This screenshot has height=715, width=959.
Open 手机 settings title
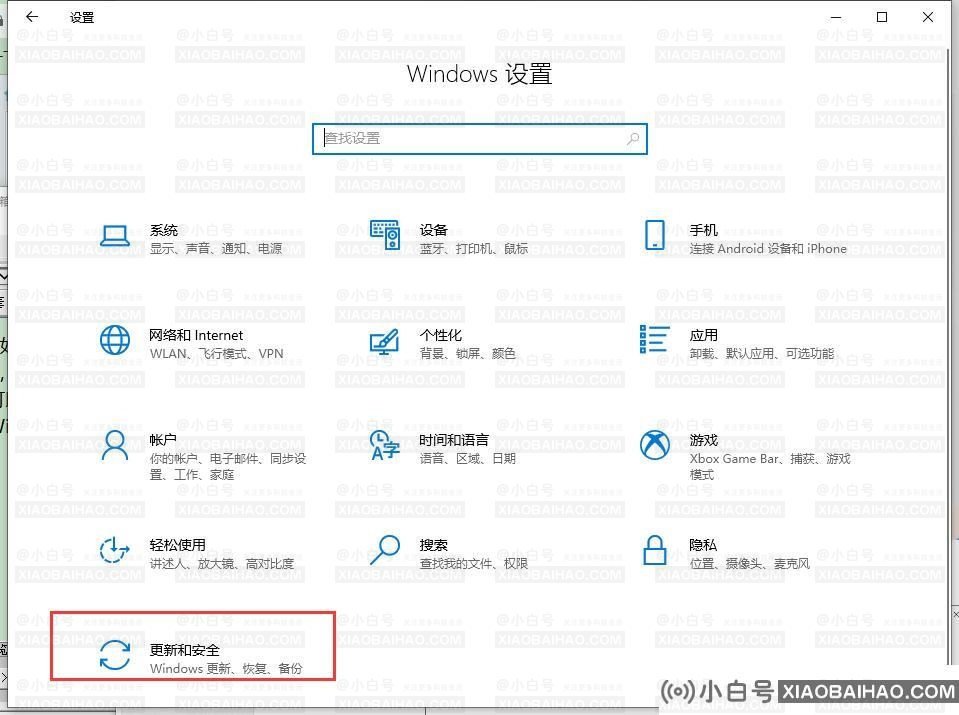pyautogui.click(x=703, y=230)
